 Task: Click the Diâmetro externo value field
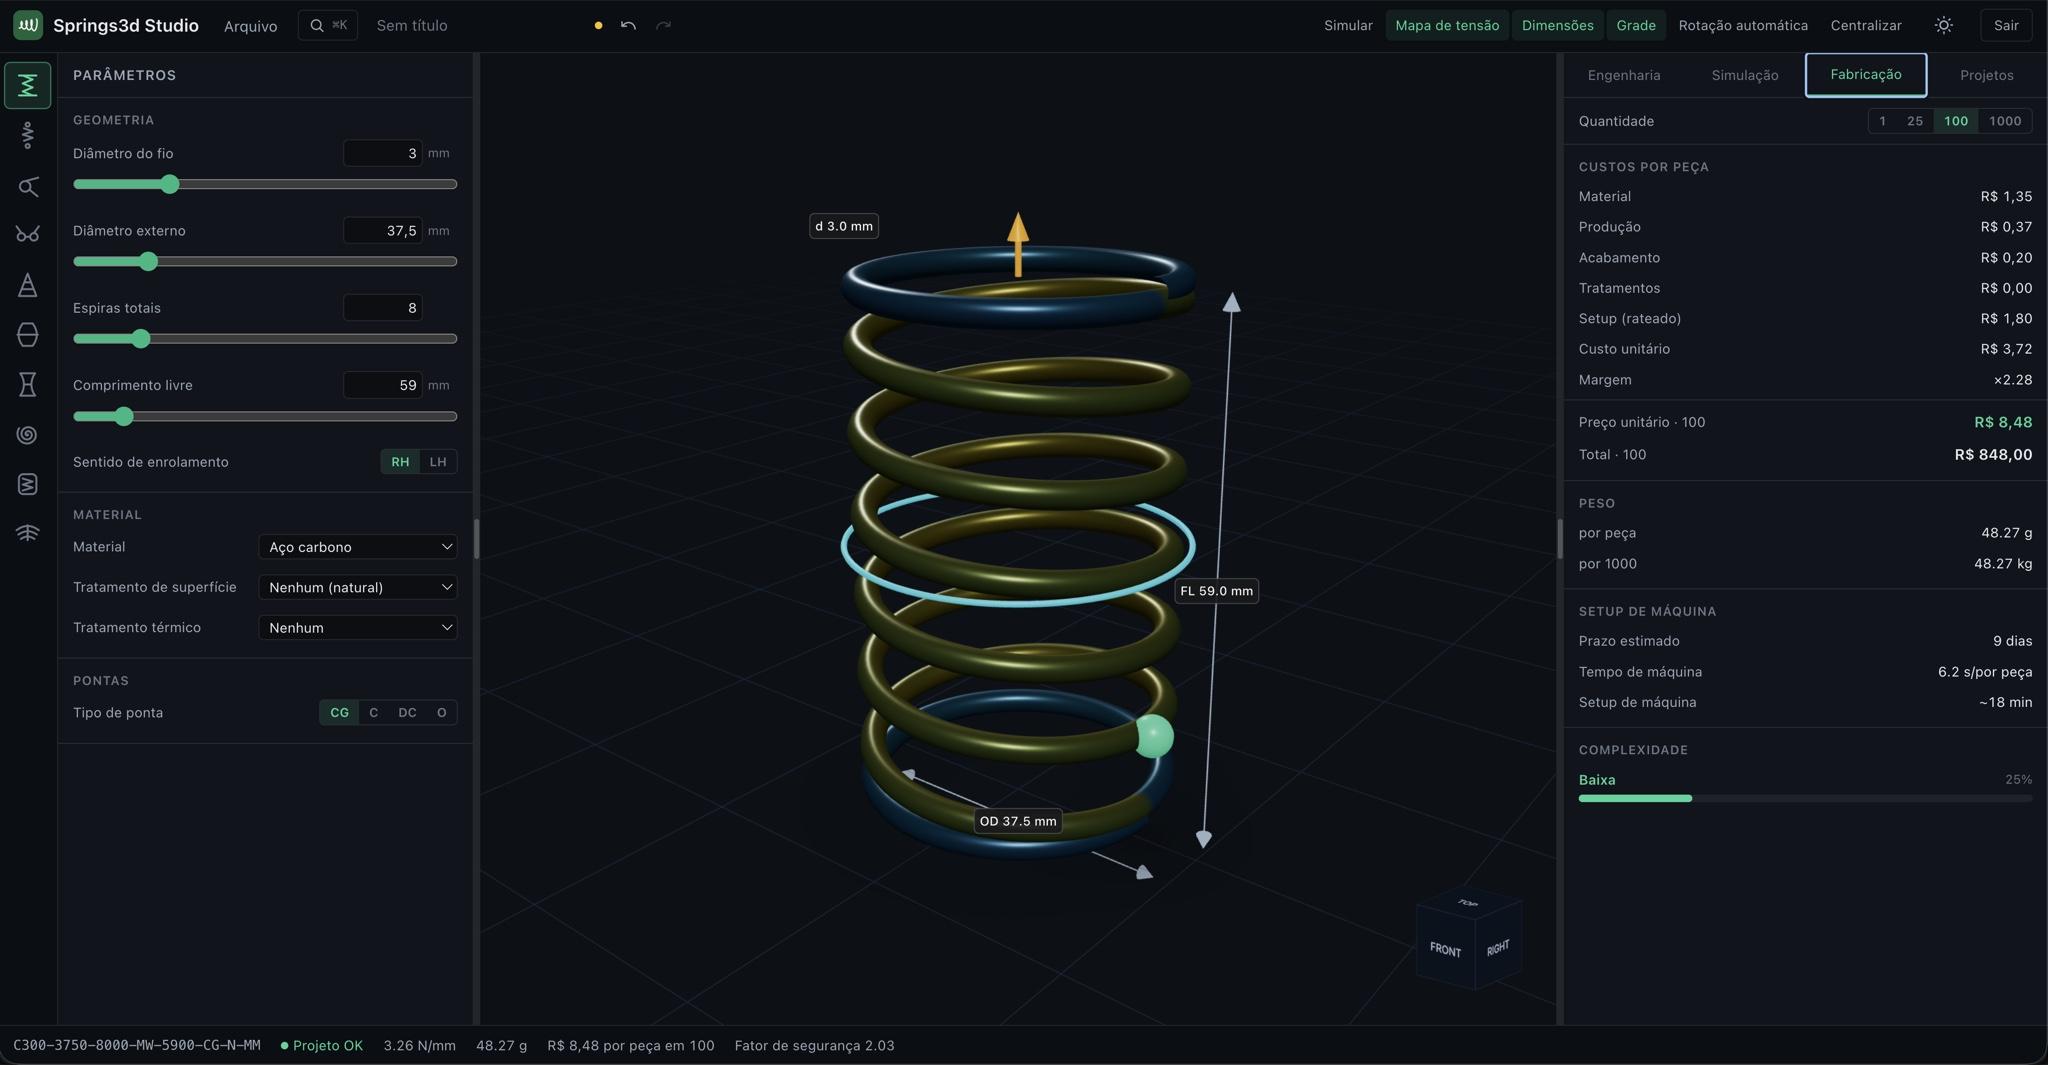382,230
